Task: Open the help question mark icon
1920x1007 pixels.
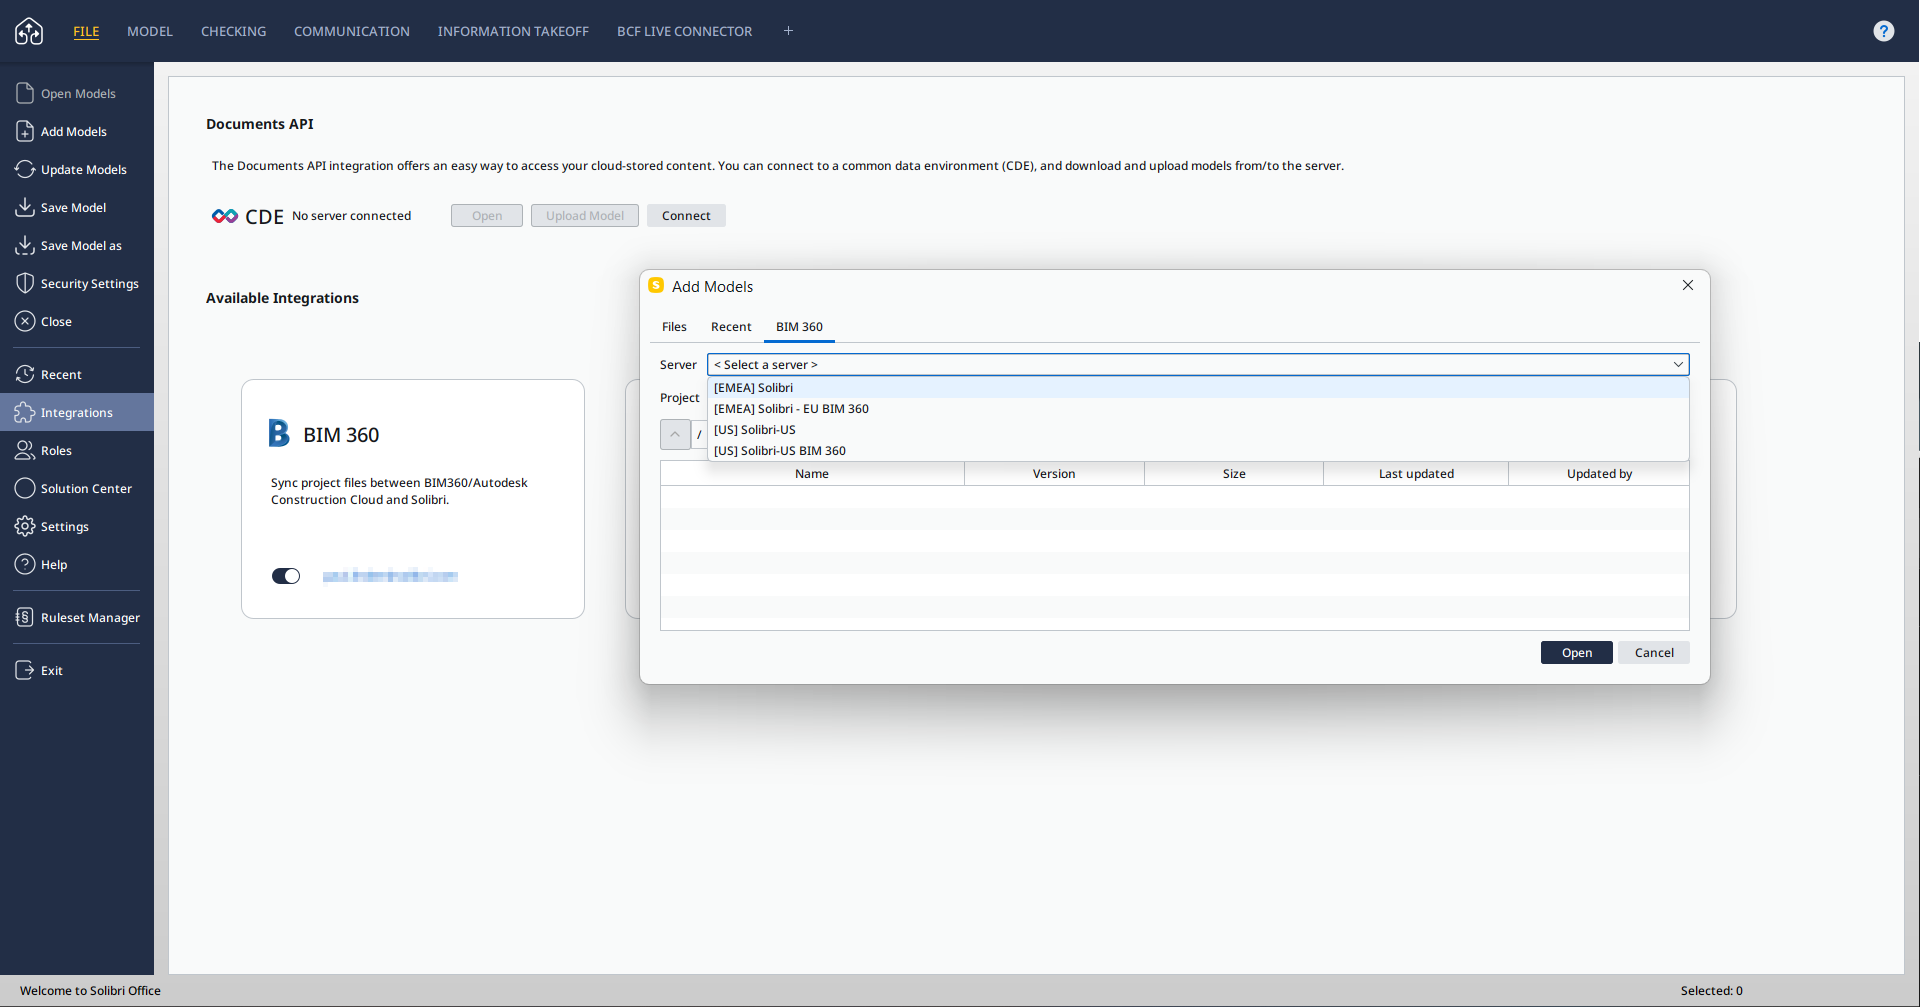Action: coord(1883,31)
